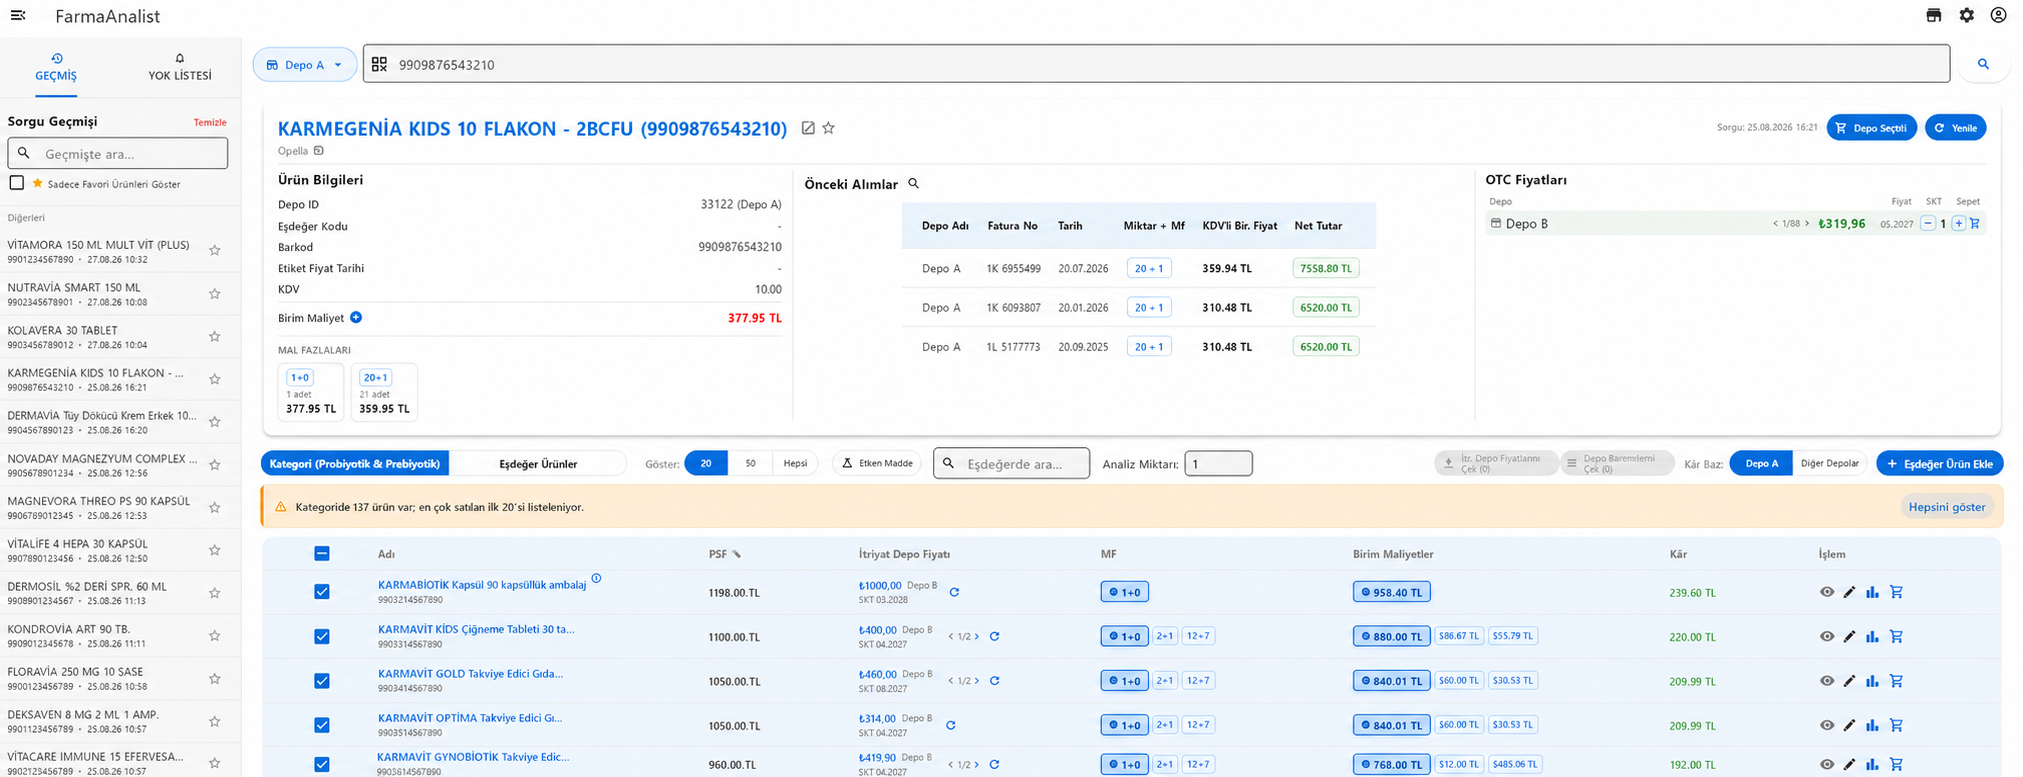This screenshot has height=777, width=2023.
Task: Click the Depo Seçtiği button
Action: pyautogui.click(x=1871, y=128)
